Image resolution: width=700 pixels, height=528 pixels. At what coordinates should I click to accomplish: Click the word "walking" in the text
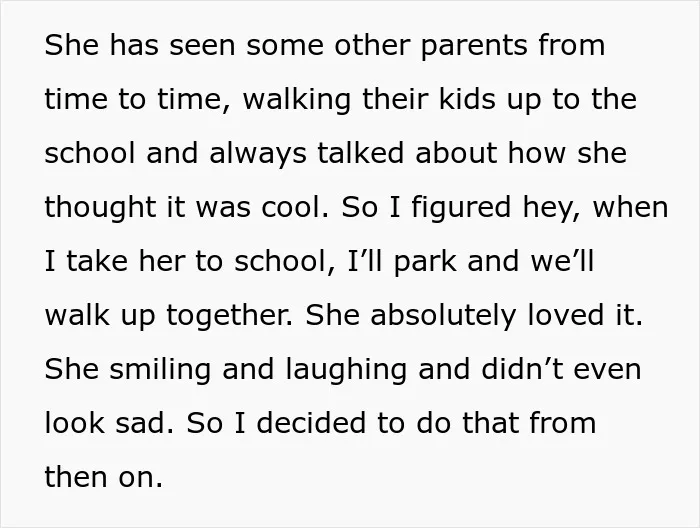tap(296, 100)
